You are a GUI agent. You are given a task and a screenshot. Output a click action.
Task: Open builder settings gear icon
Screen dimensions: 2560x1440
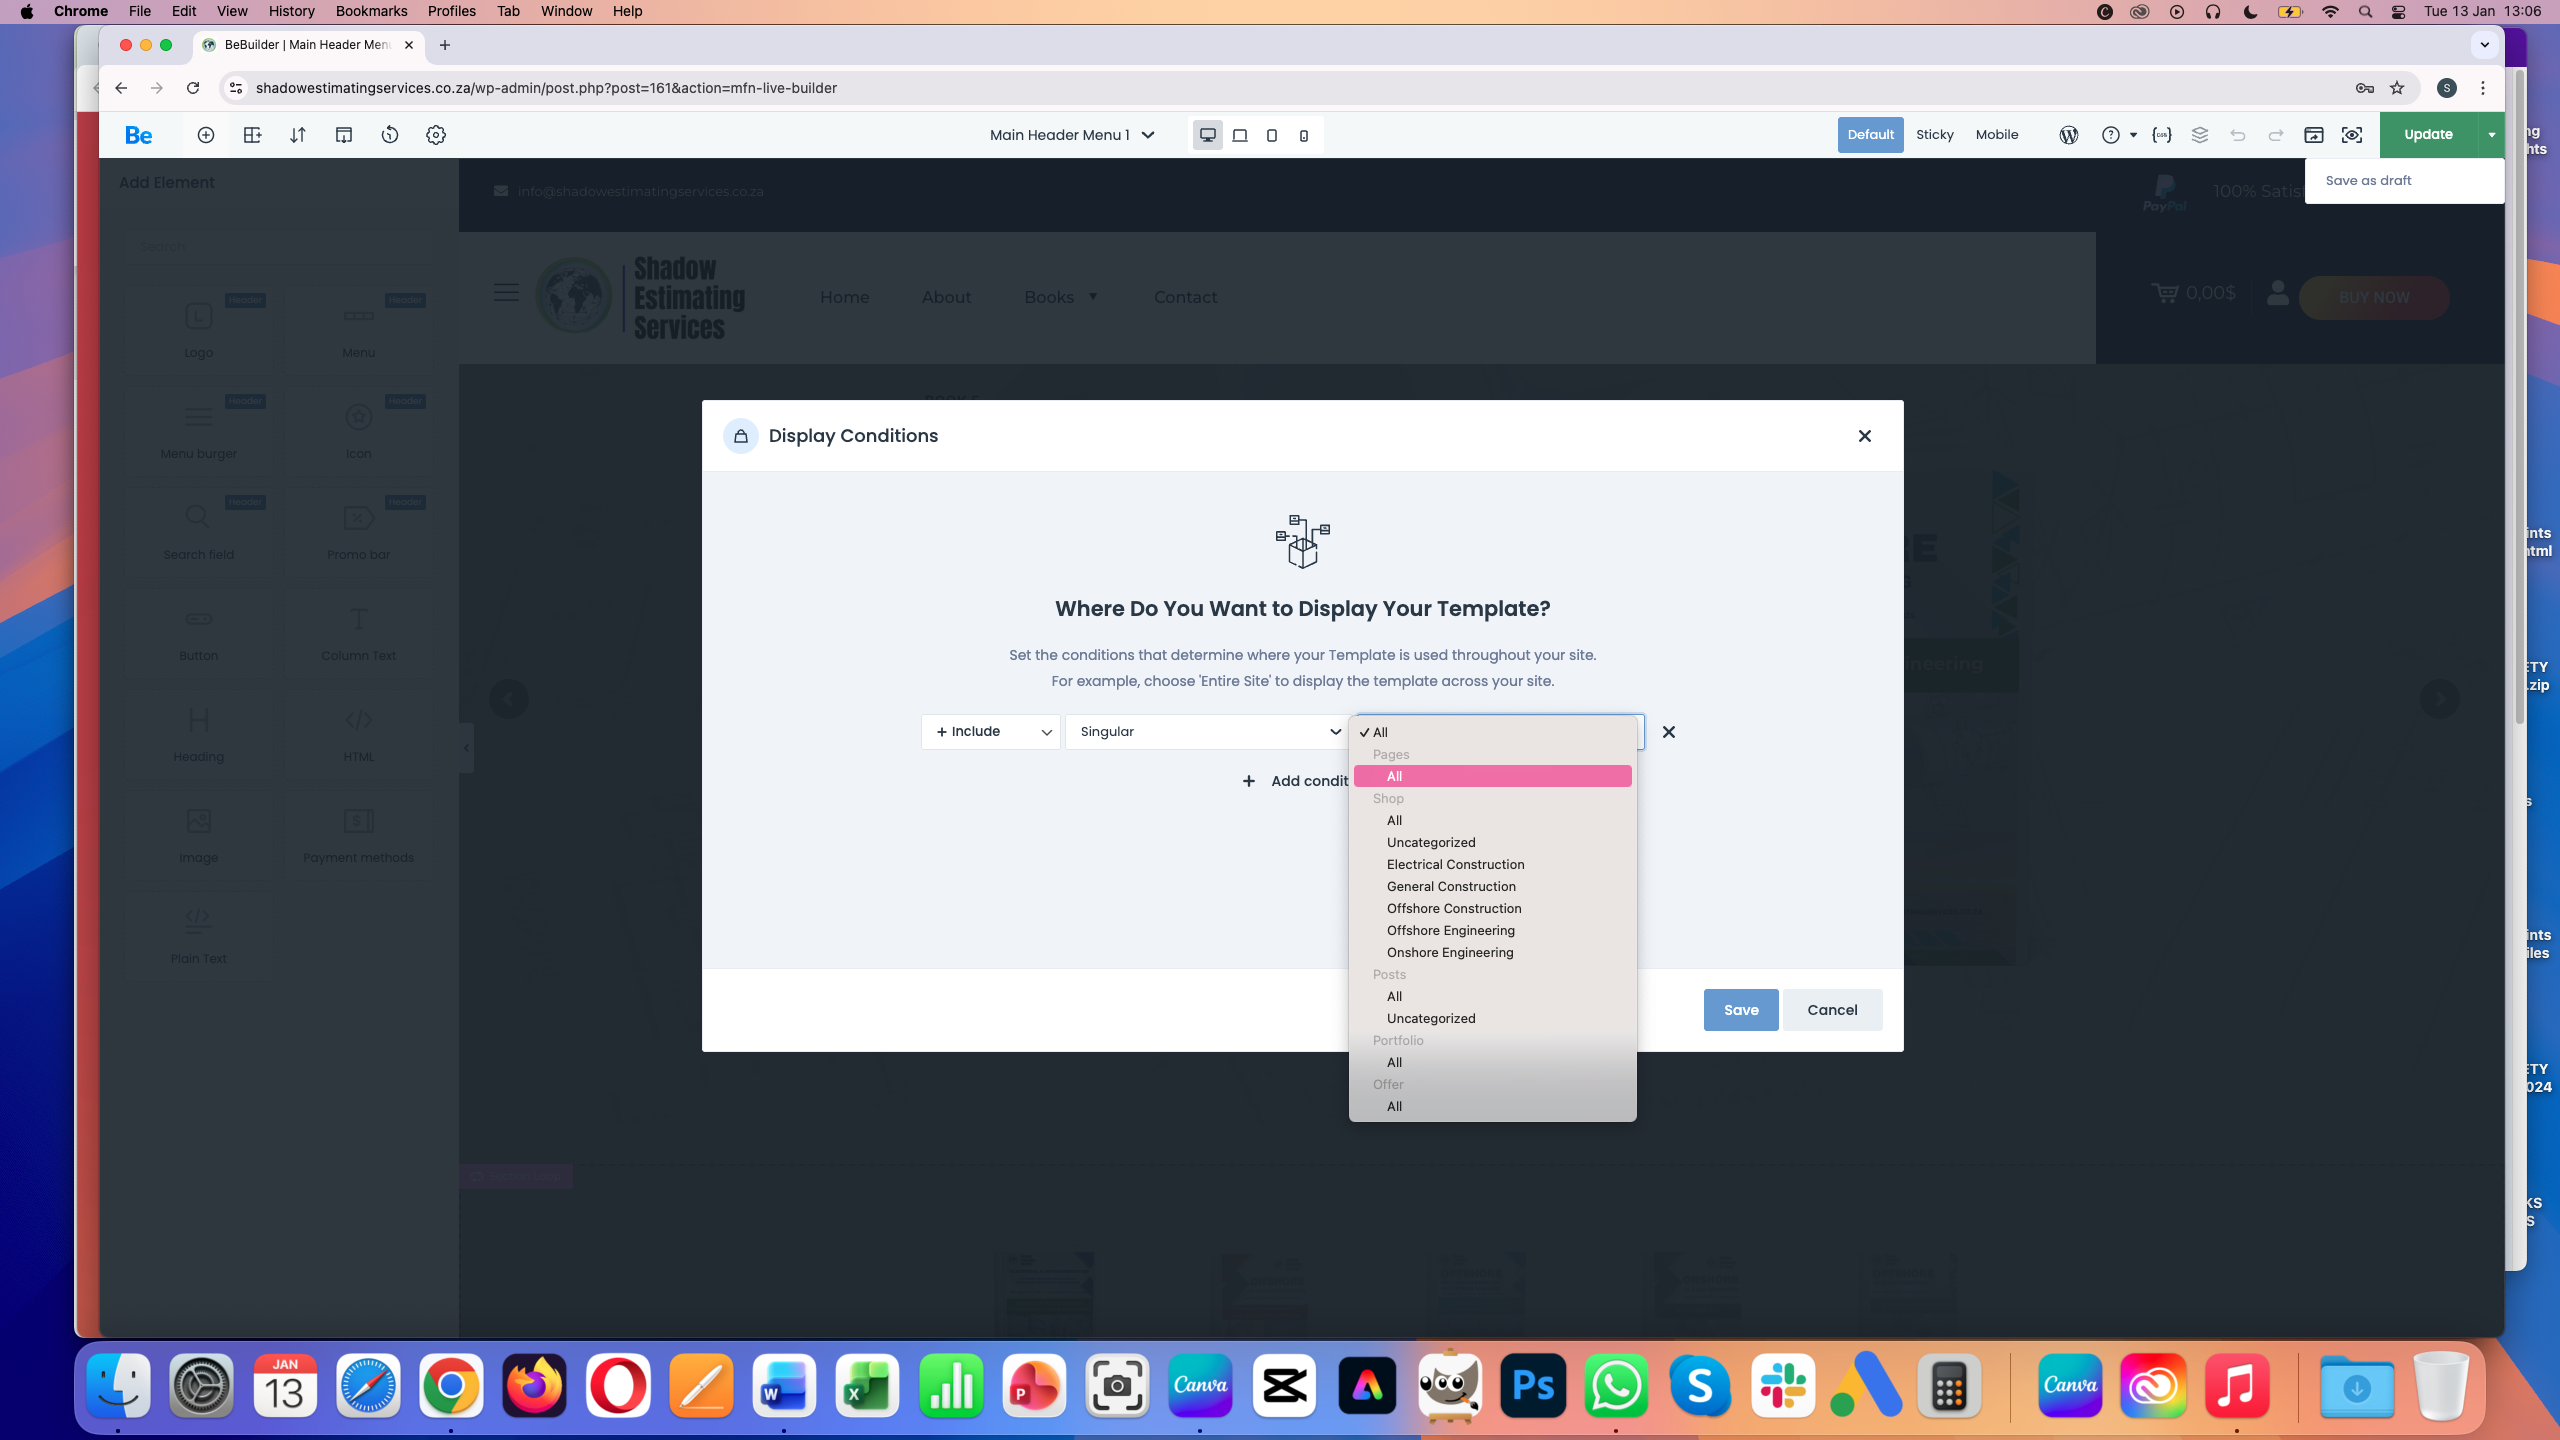[436, 135]
